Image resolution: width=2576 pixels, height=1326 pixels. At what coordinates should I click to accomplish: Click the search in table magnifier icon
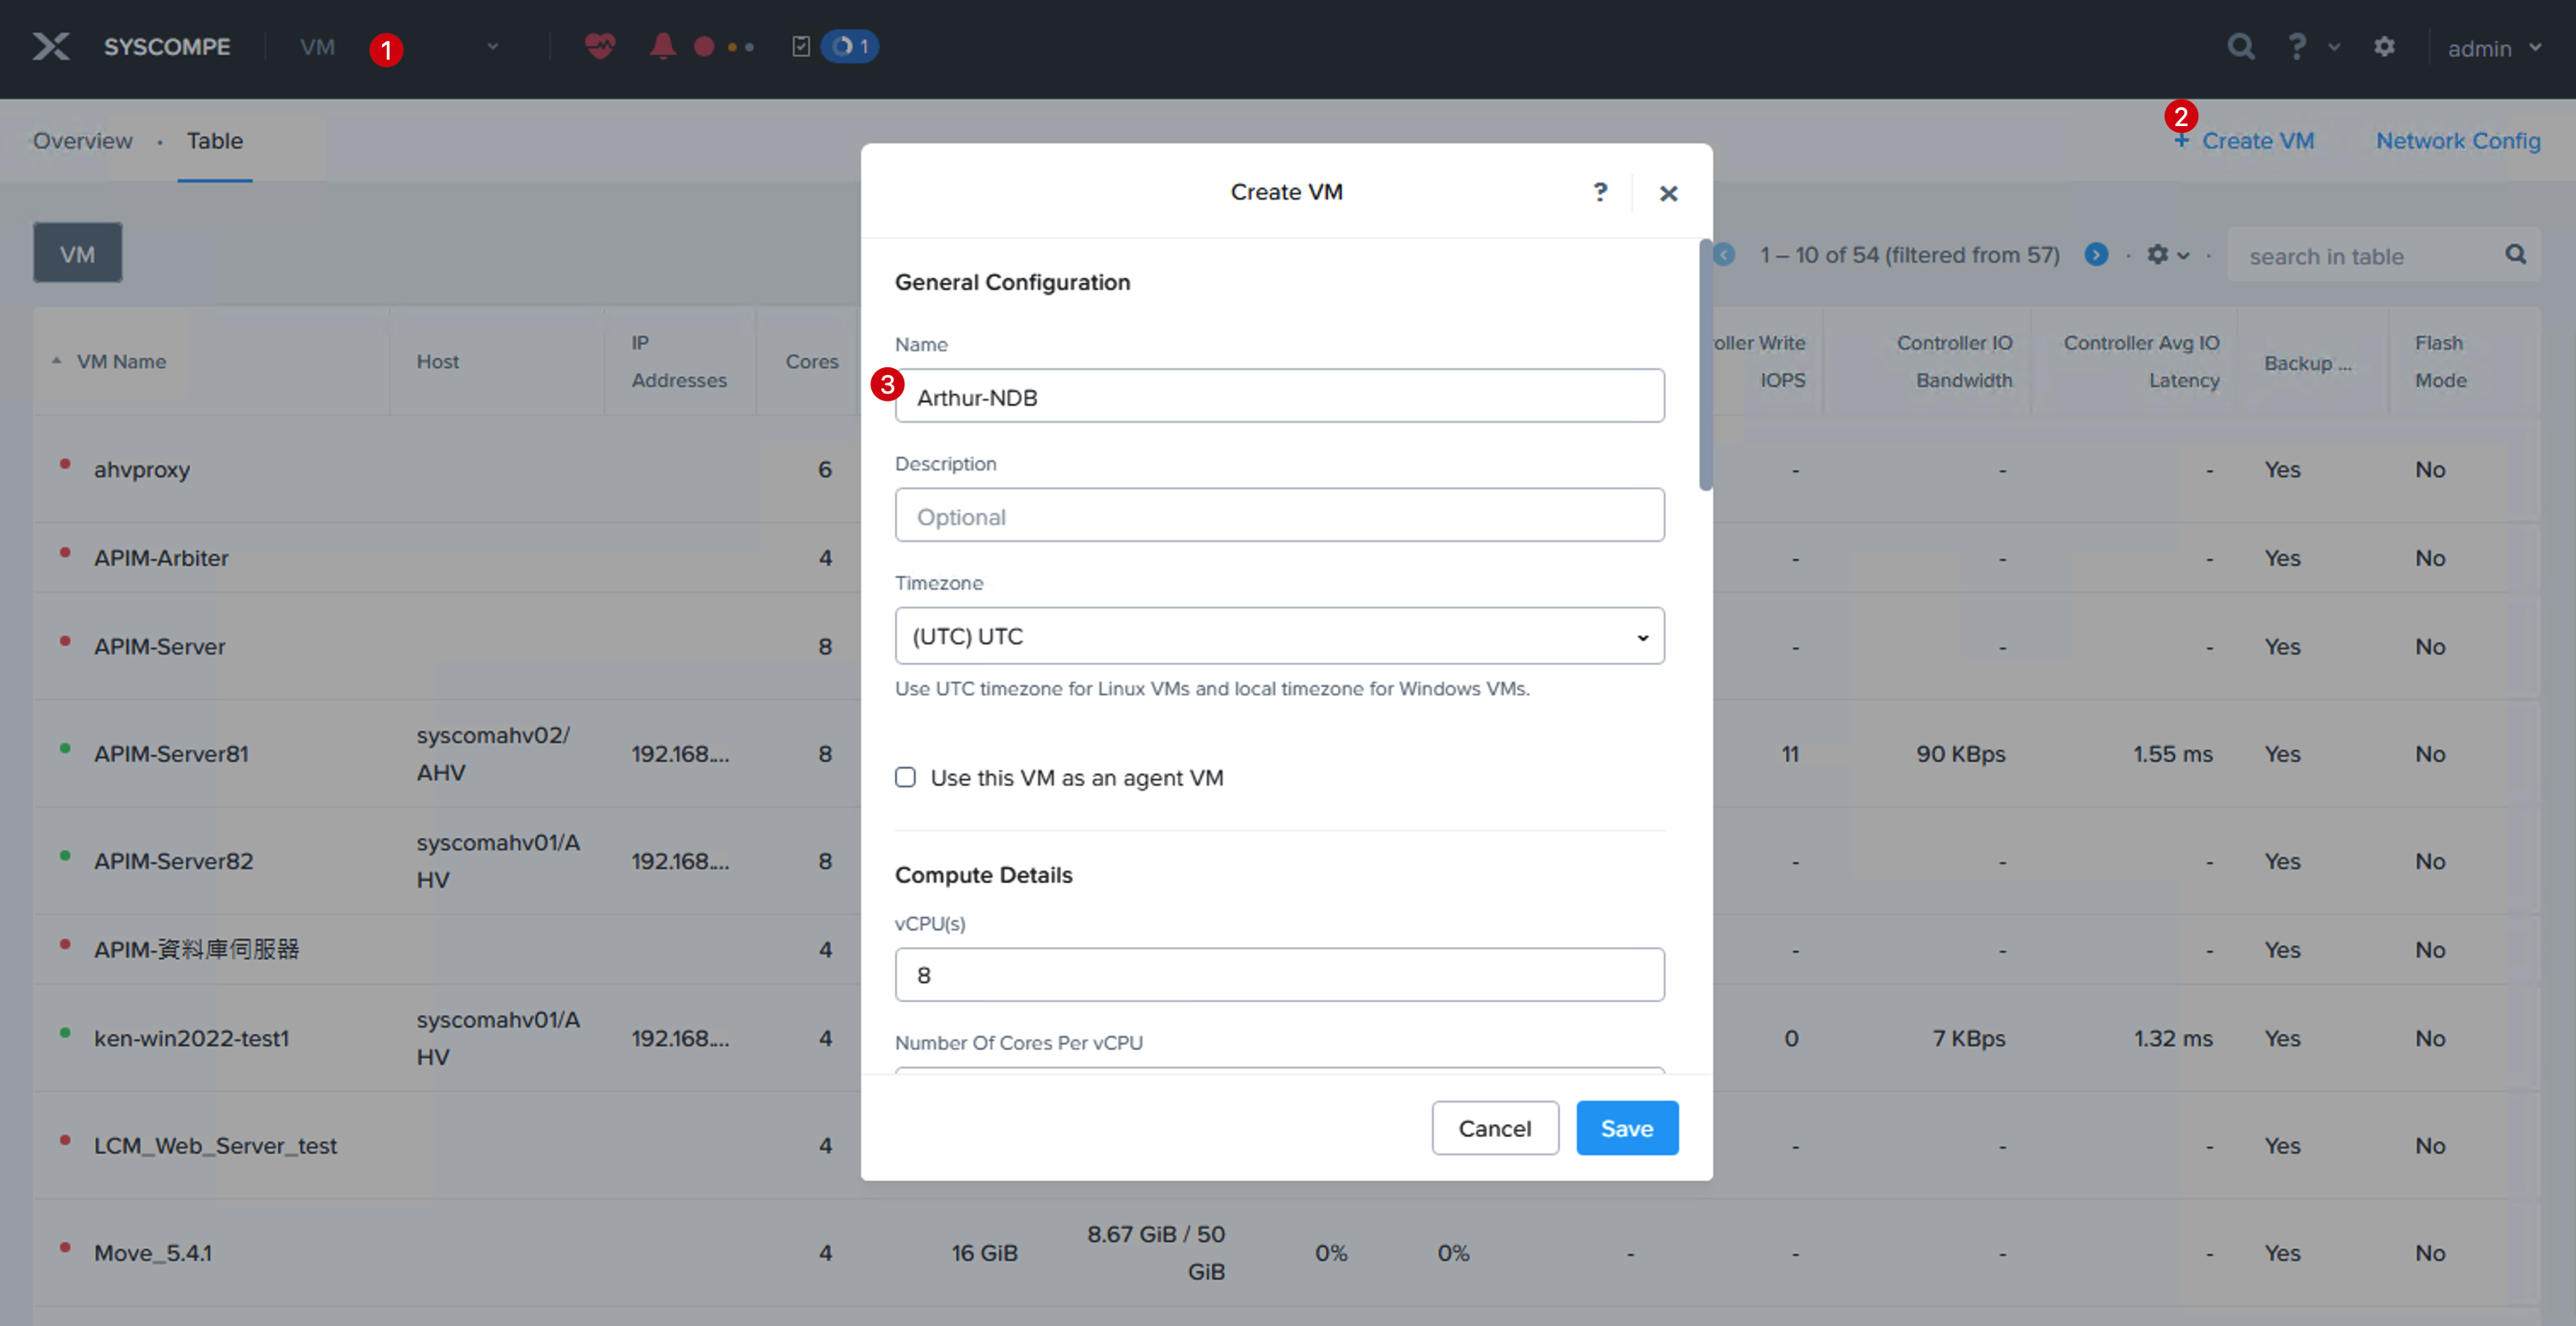[2515, 255]
